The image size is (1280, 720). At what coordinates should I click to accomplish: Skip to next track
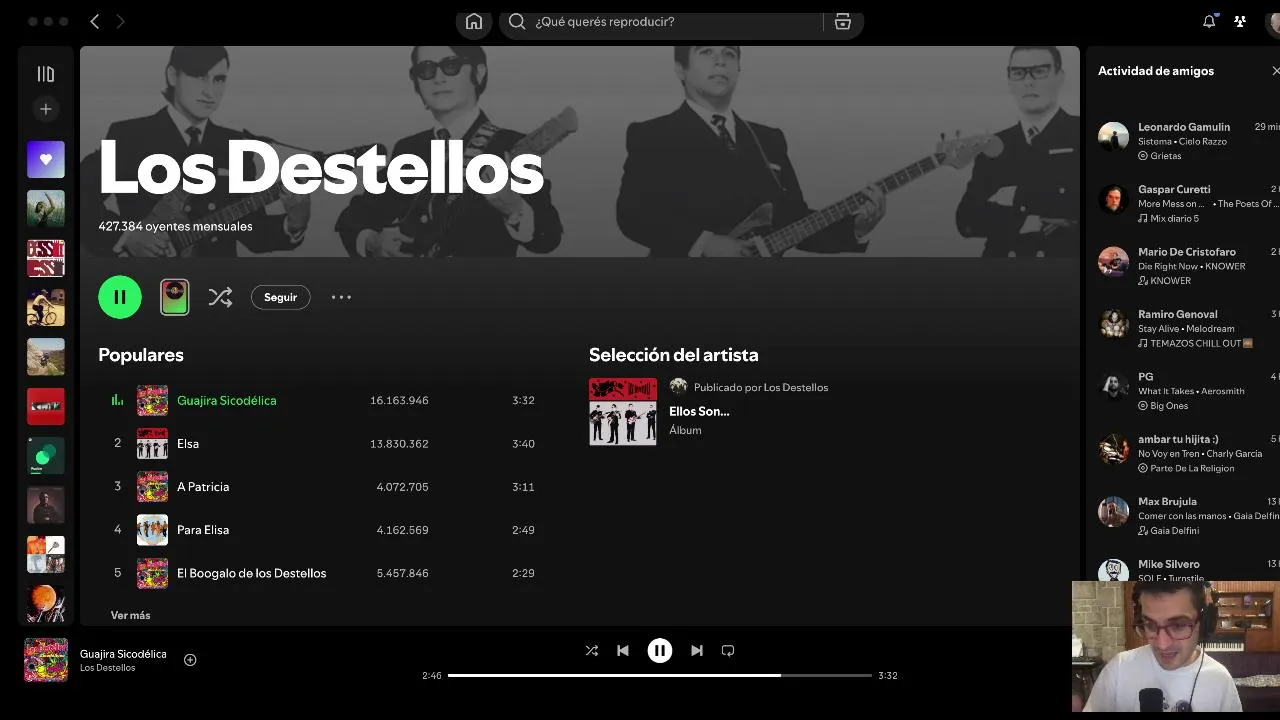[697, 650]
